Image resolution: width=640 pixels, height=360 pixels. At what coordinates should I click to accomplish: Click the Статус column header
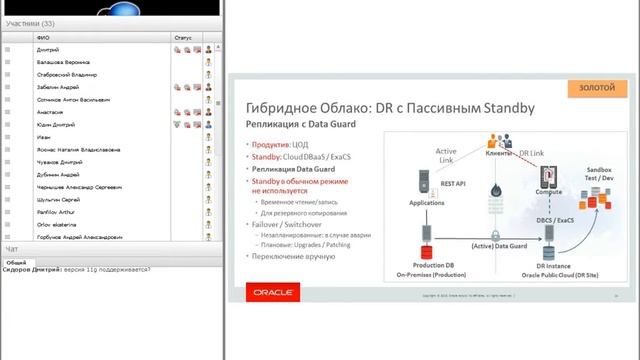click(x=187, y=38)
